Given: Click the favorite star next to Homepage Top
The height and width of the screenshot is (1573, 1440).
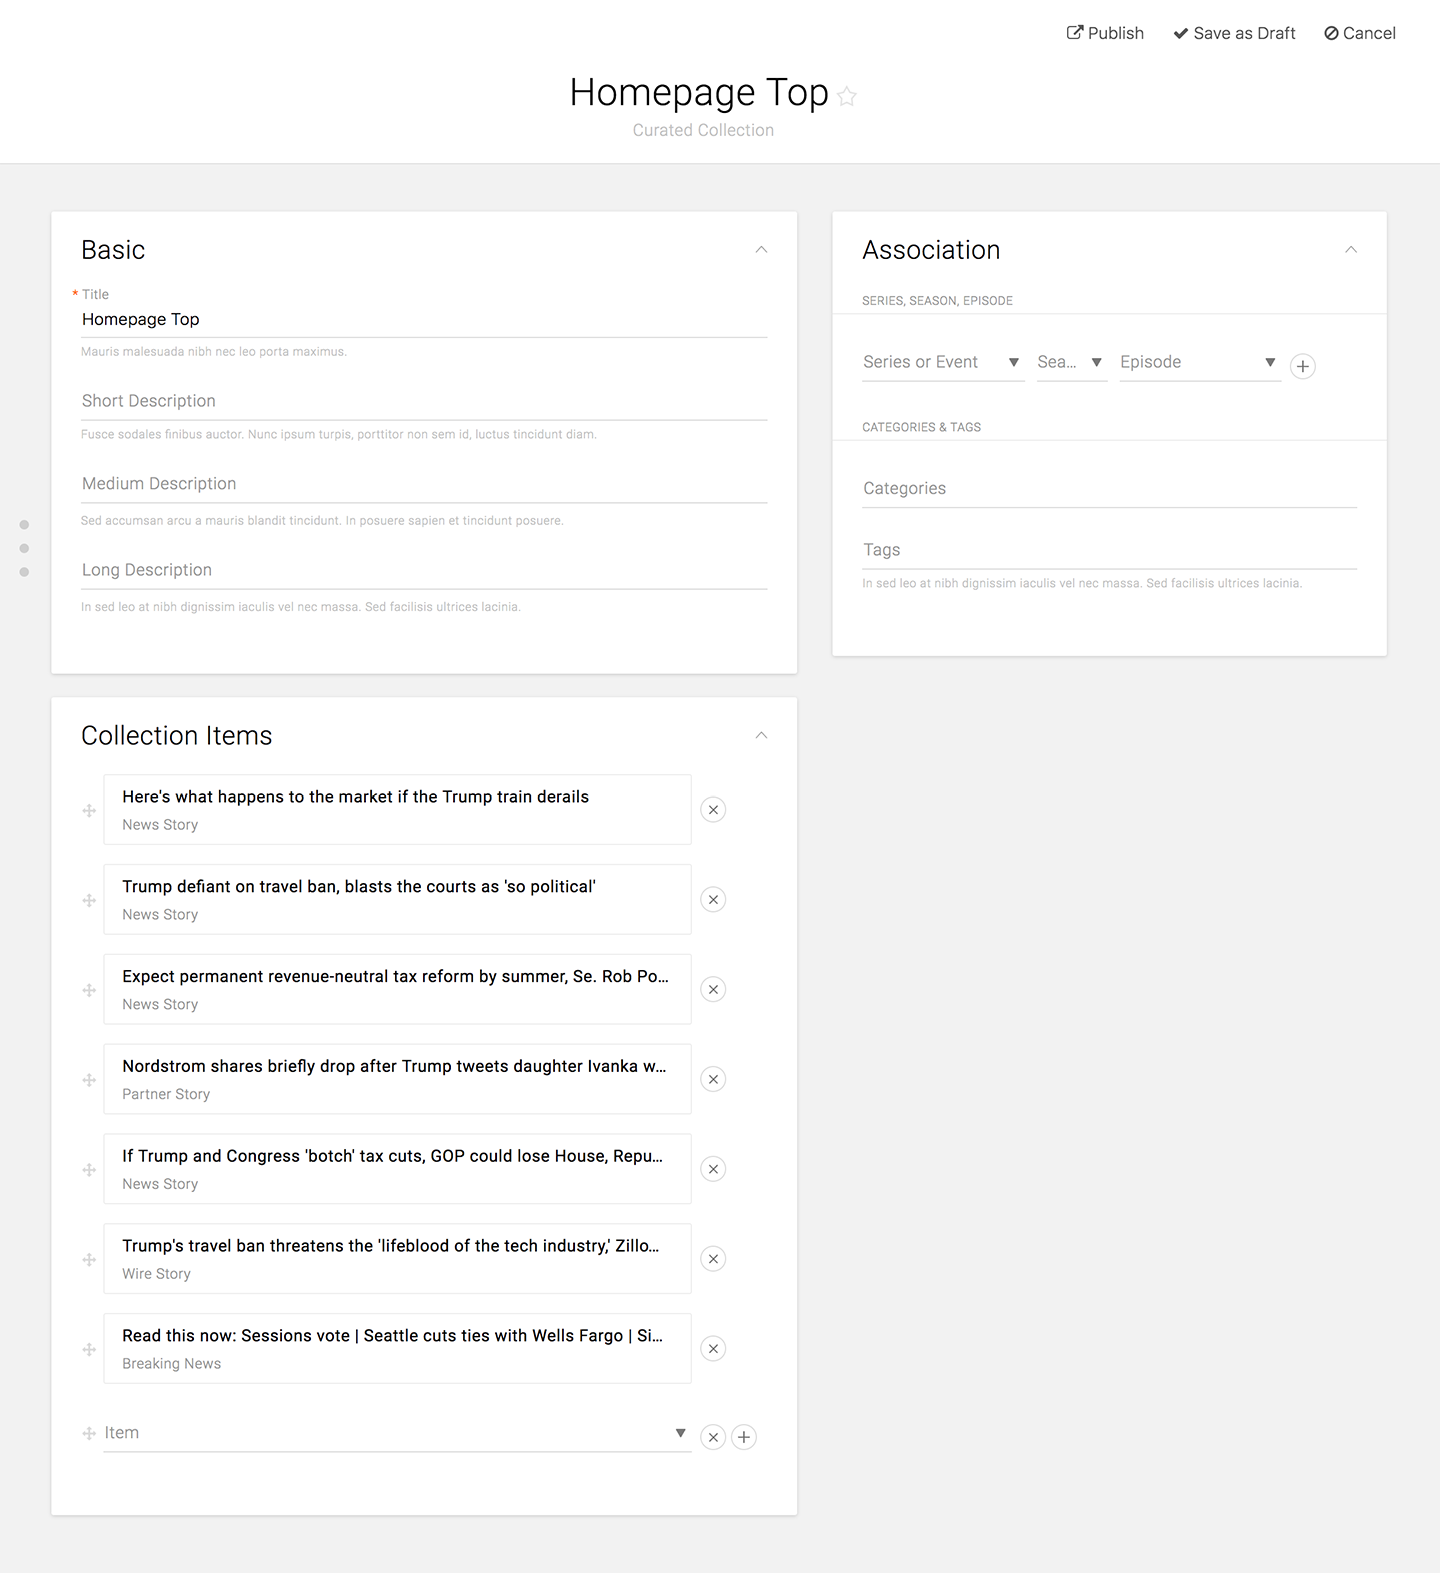Looking at the screenshot, I should [847, 96].
